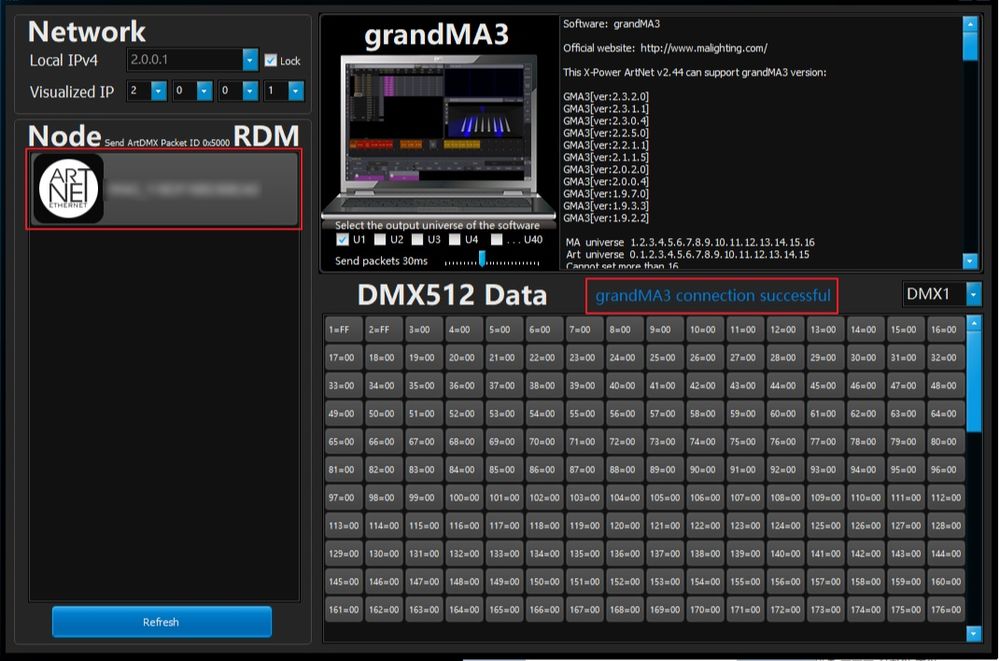Open second Visualized IP octet dropdown
The width and height of the screenshot is (1000, 661).
tap(204, 91)
